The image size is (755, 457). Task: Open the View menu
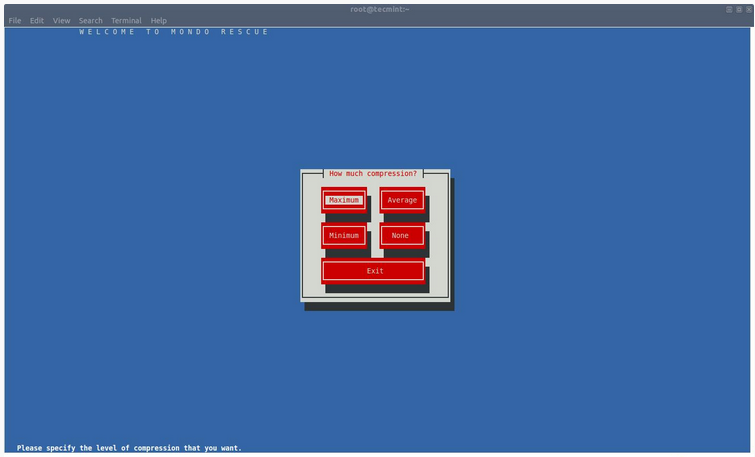click(62, 20)
